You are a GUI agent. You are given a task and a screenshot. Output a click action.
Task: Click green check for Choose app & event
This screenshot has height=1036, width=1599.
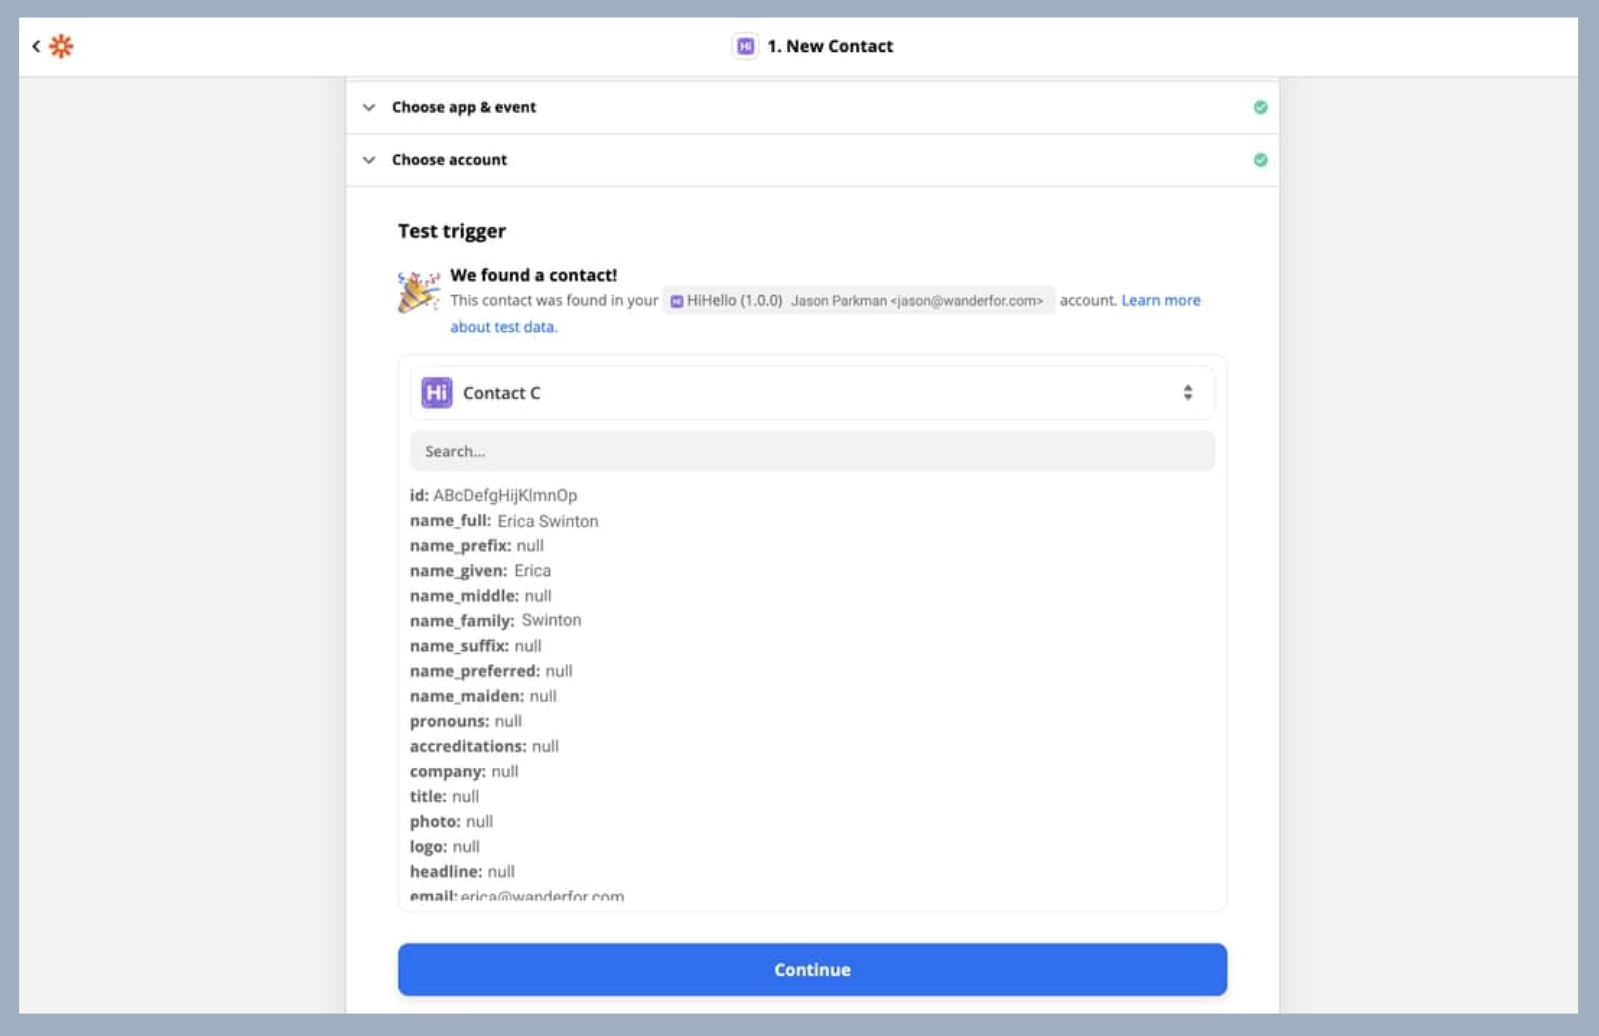click(1260, 107)
